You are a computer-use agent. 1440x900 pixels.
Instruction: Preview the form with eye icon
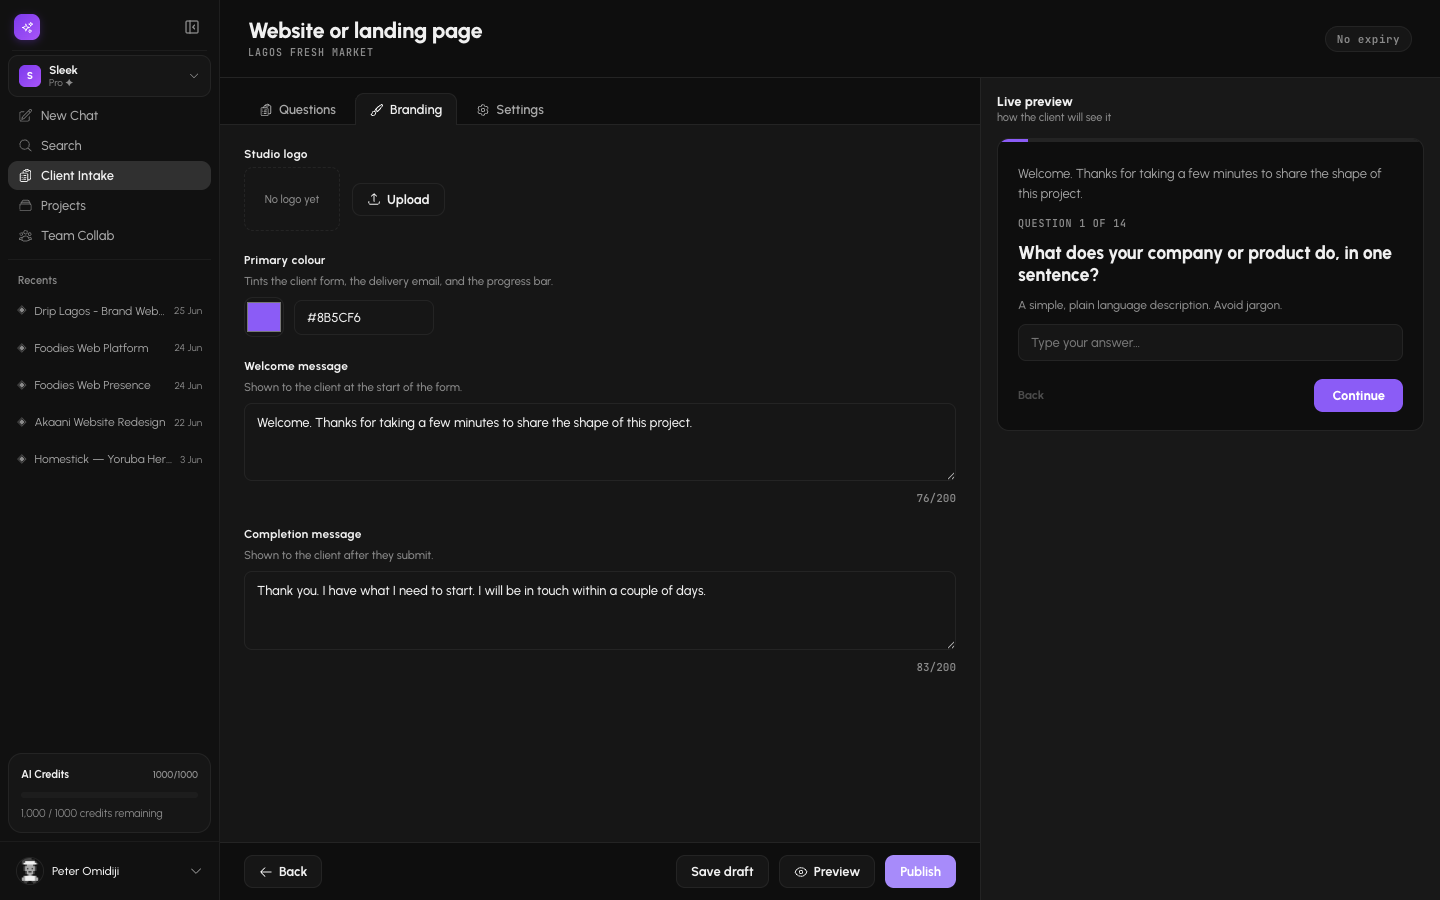click(x=827, y=872)
